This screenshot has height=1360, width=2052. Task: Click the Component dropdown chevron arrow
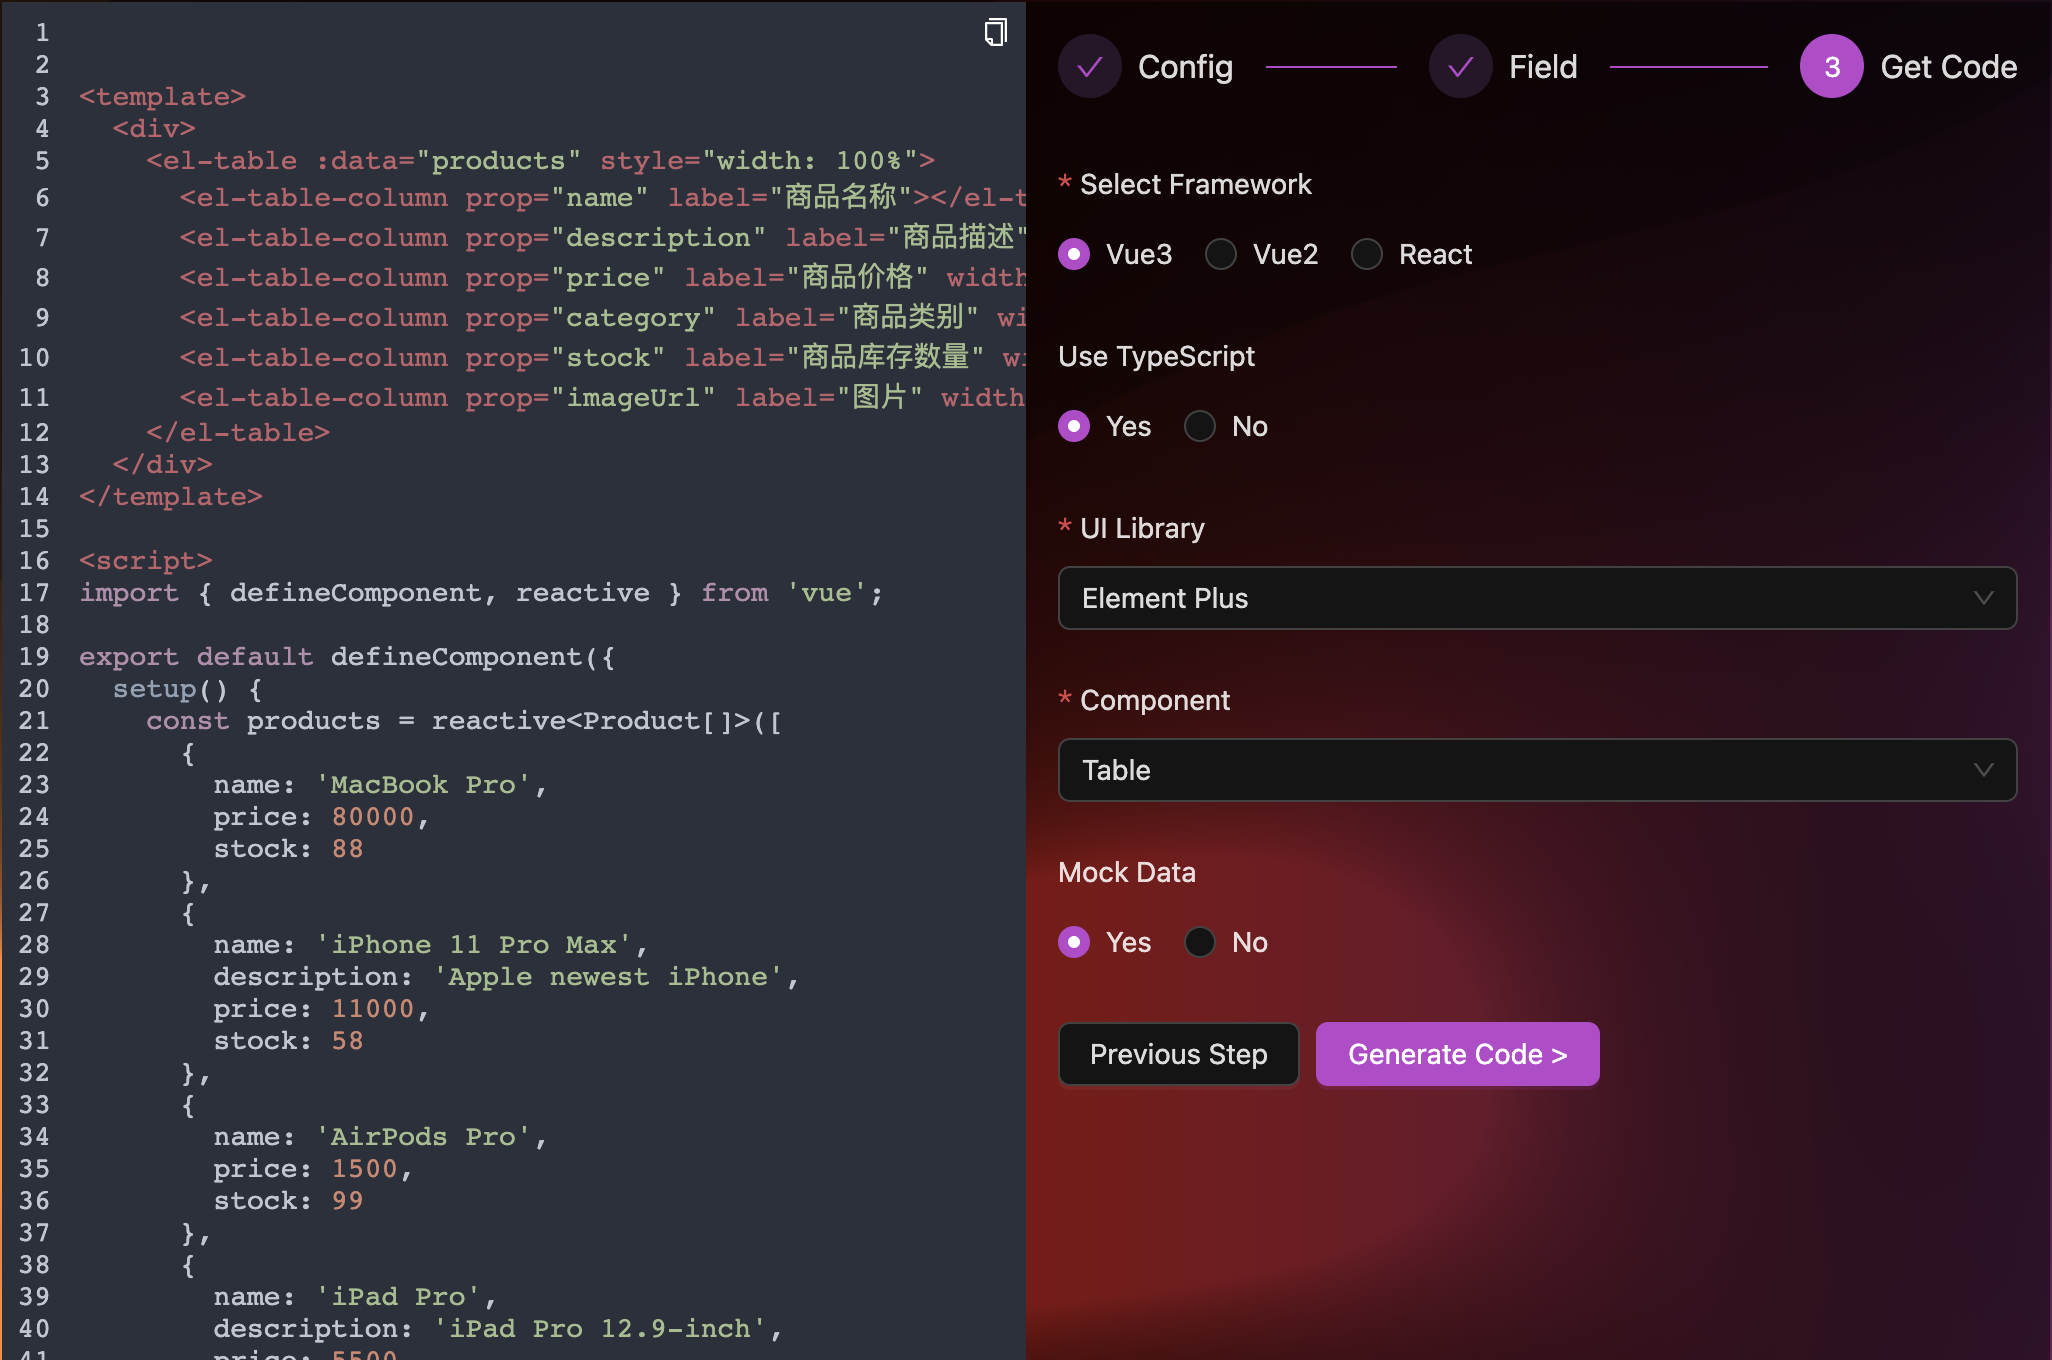(x=1984, y=770)
